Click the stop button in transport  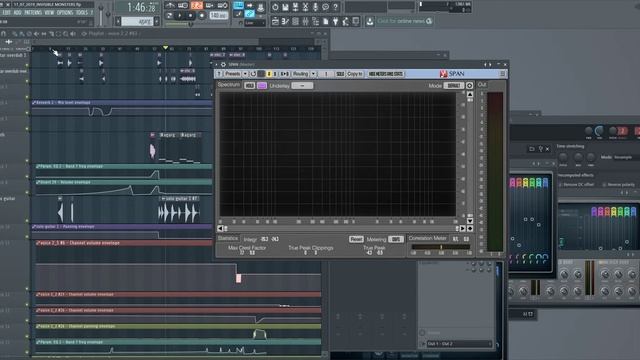coord(190,16)
